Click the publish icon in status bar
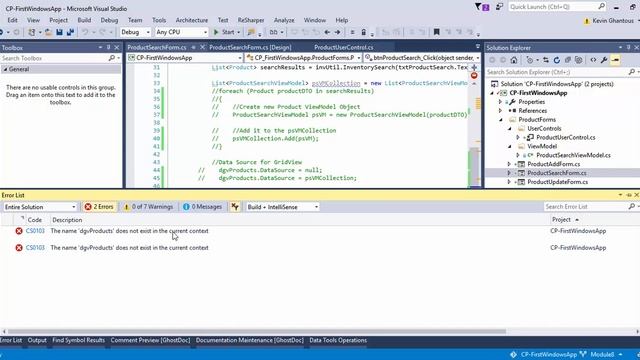 point(513,354)
